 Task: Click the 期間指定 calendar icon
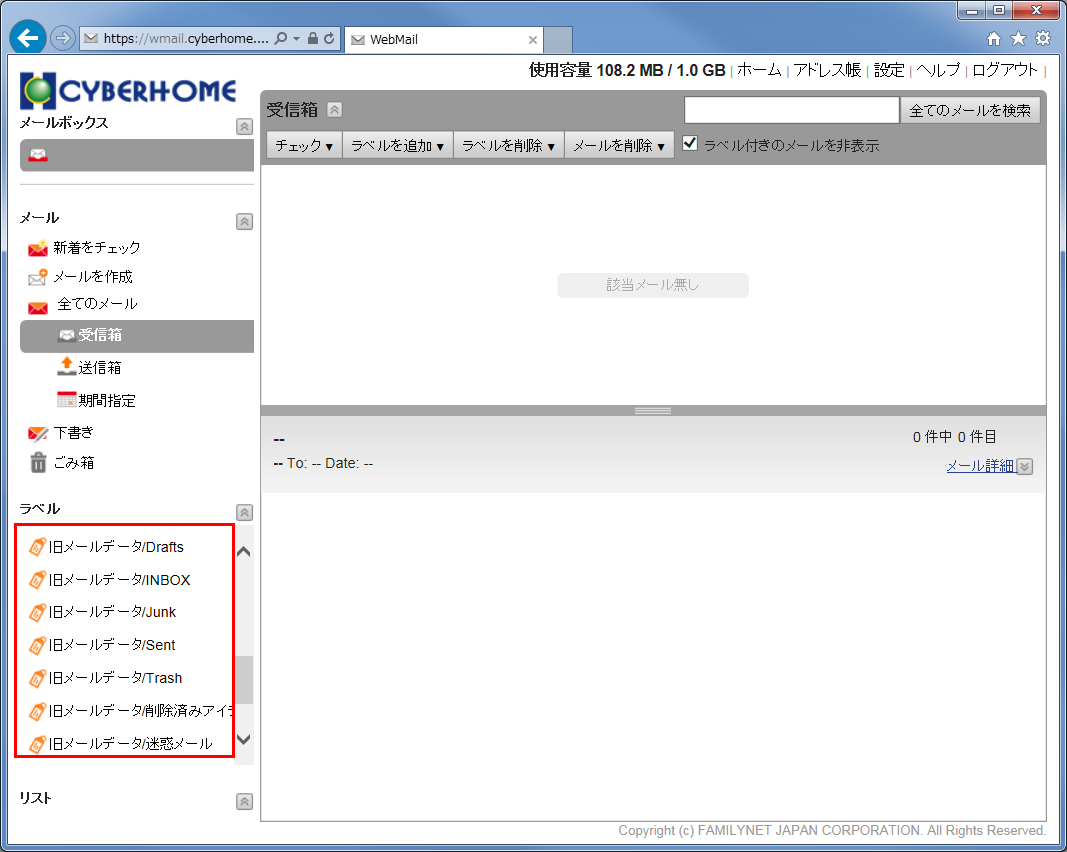[x=66, y=400]
